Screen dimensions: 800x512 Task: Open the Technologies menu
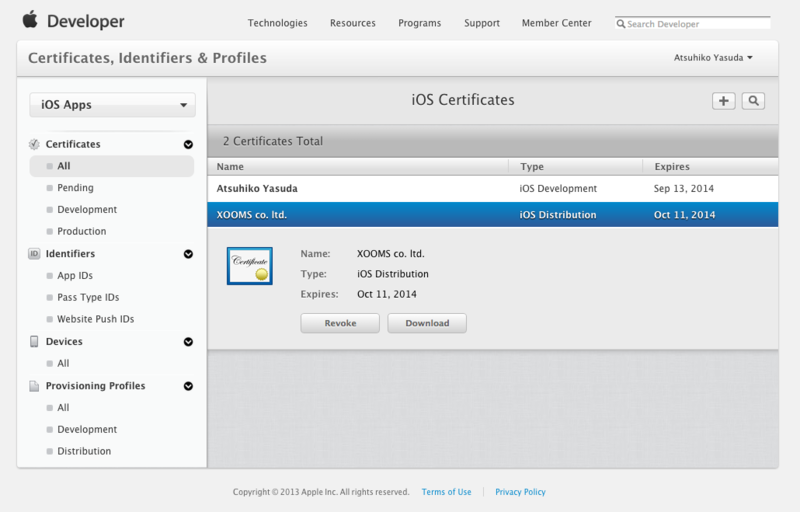click(x=278, y=23)
